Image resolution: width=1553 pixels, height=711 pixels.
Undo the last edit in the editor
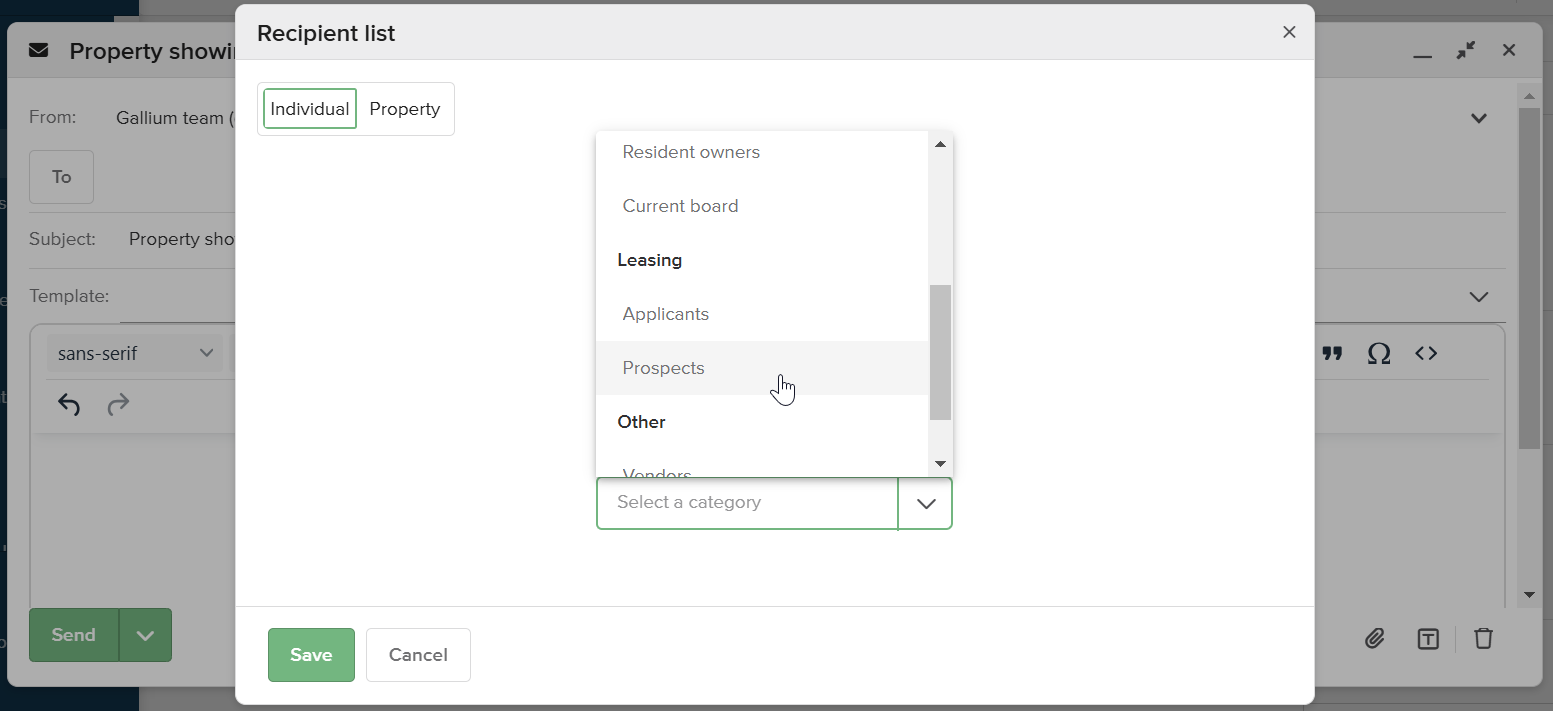click(x=69, y=404)
